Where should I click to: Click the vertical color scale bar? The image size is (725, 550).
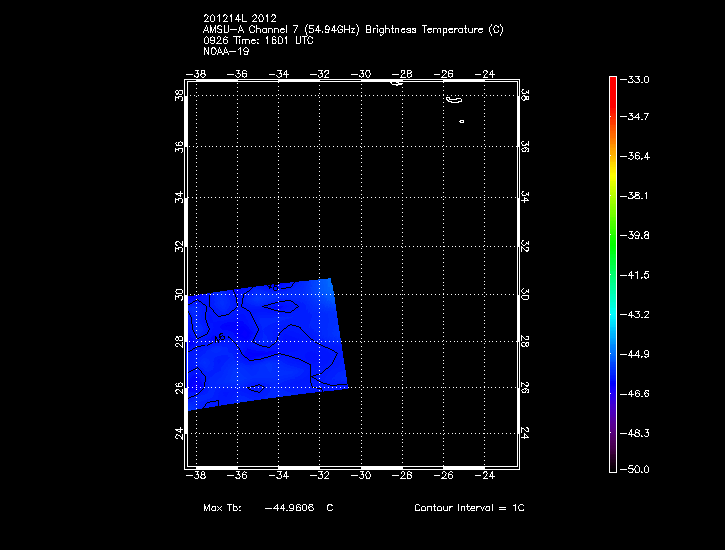click(612, 272)
